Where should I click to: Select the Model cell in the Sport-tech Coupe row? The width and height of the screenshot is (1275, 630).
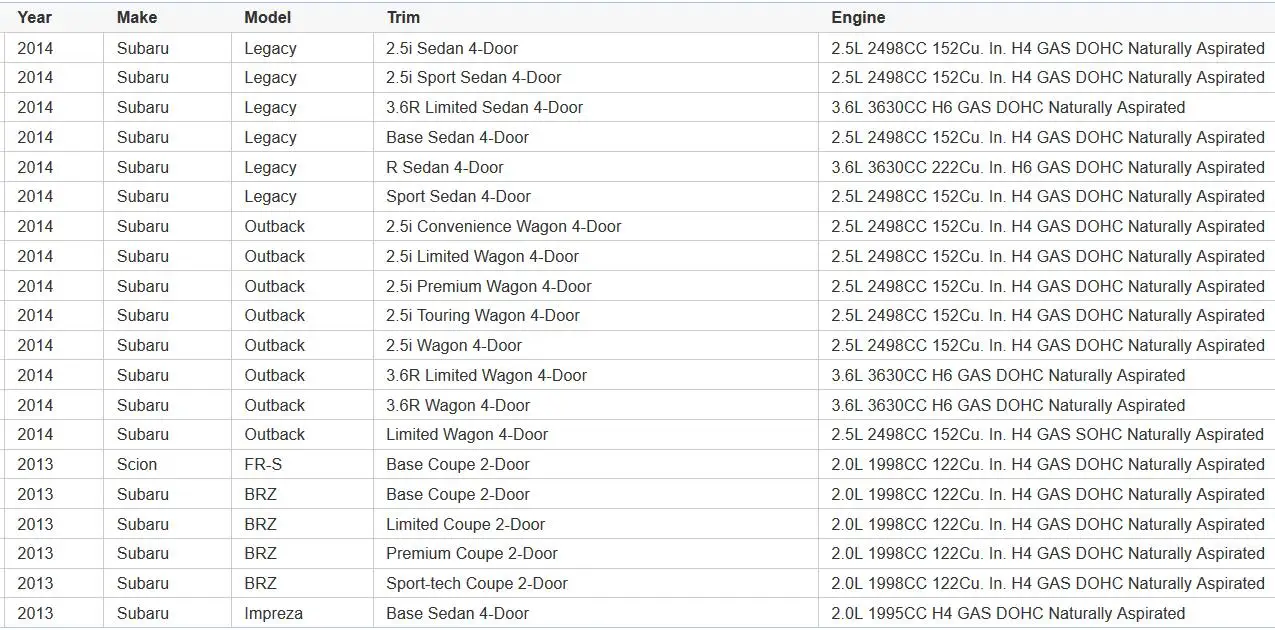pos(302,583)
